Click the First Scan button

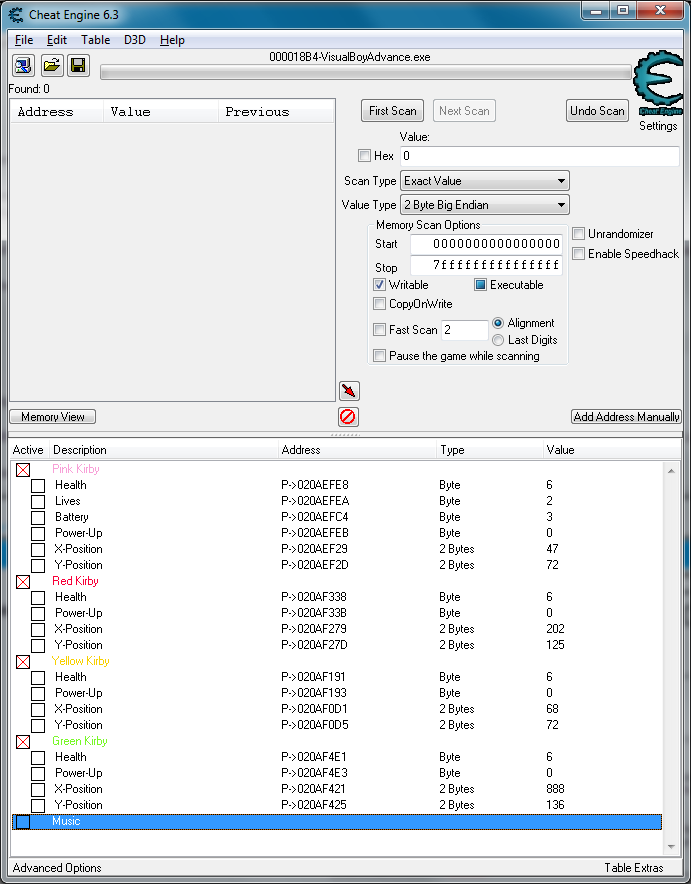point(392,111)
